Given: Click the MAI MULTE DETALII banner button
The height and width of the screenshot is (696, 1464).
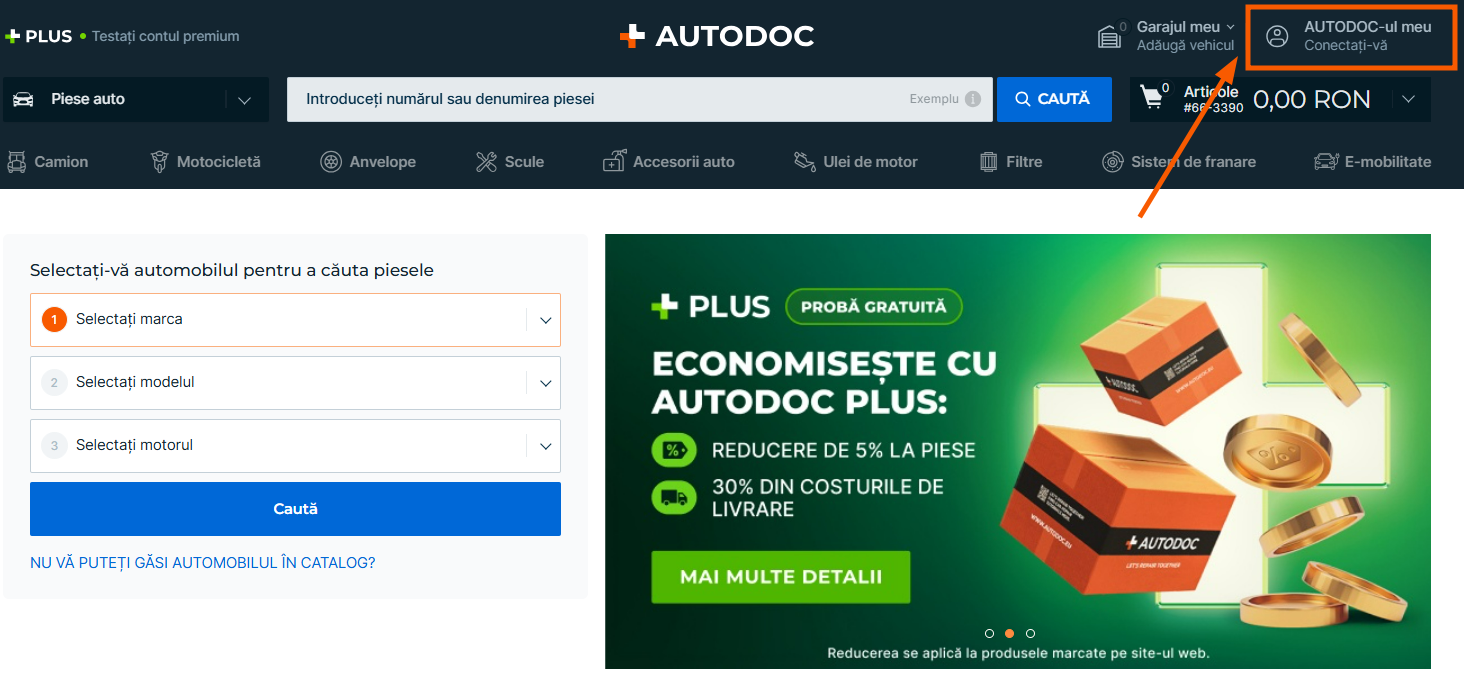Looking at the screenshot, I should click(x=781, y=577).
